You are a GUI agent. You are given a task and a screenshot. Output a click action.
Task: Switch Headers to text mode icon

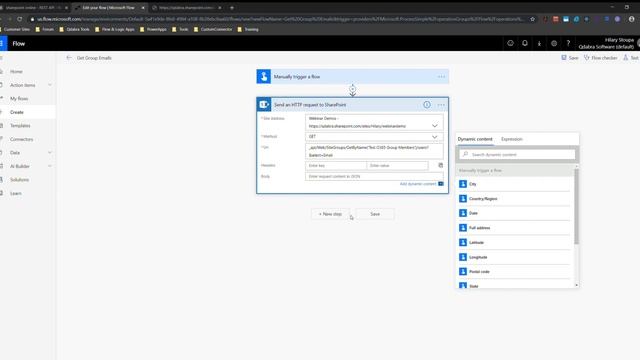pyautogui.click(x=440, y=165)
